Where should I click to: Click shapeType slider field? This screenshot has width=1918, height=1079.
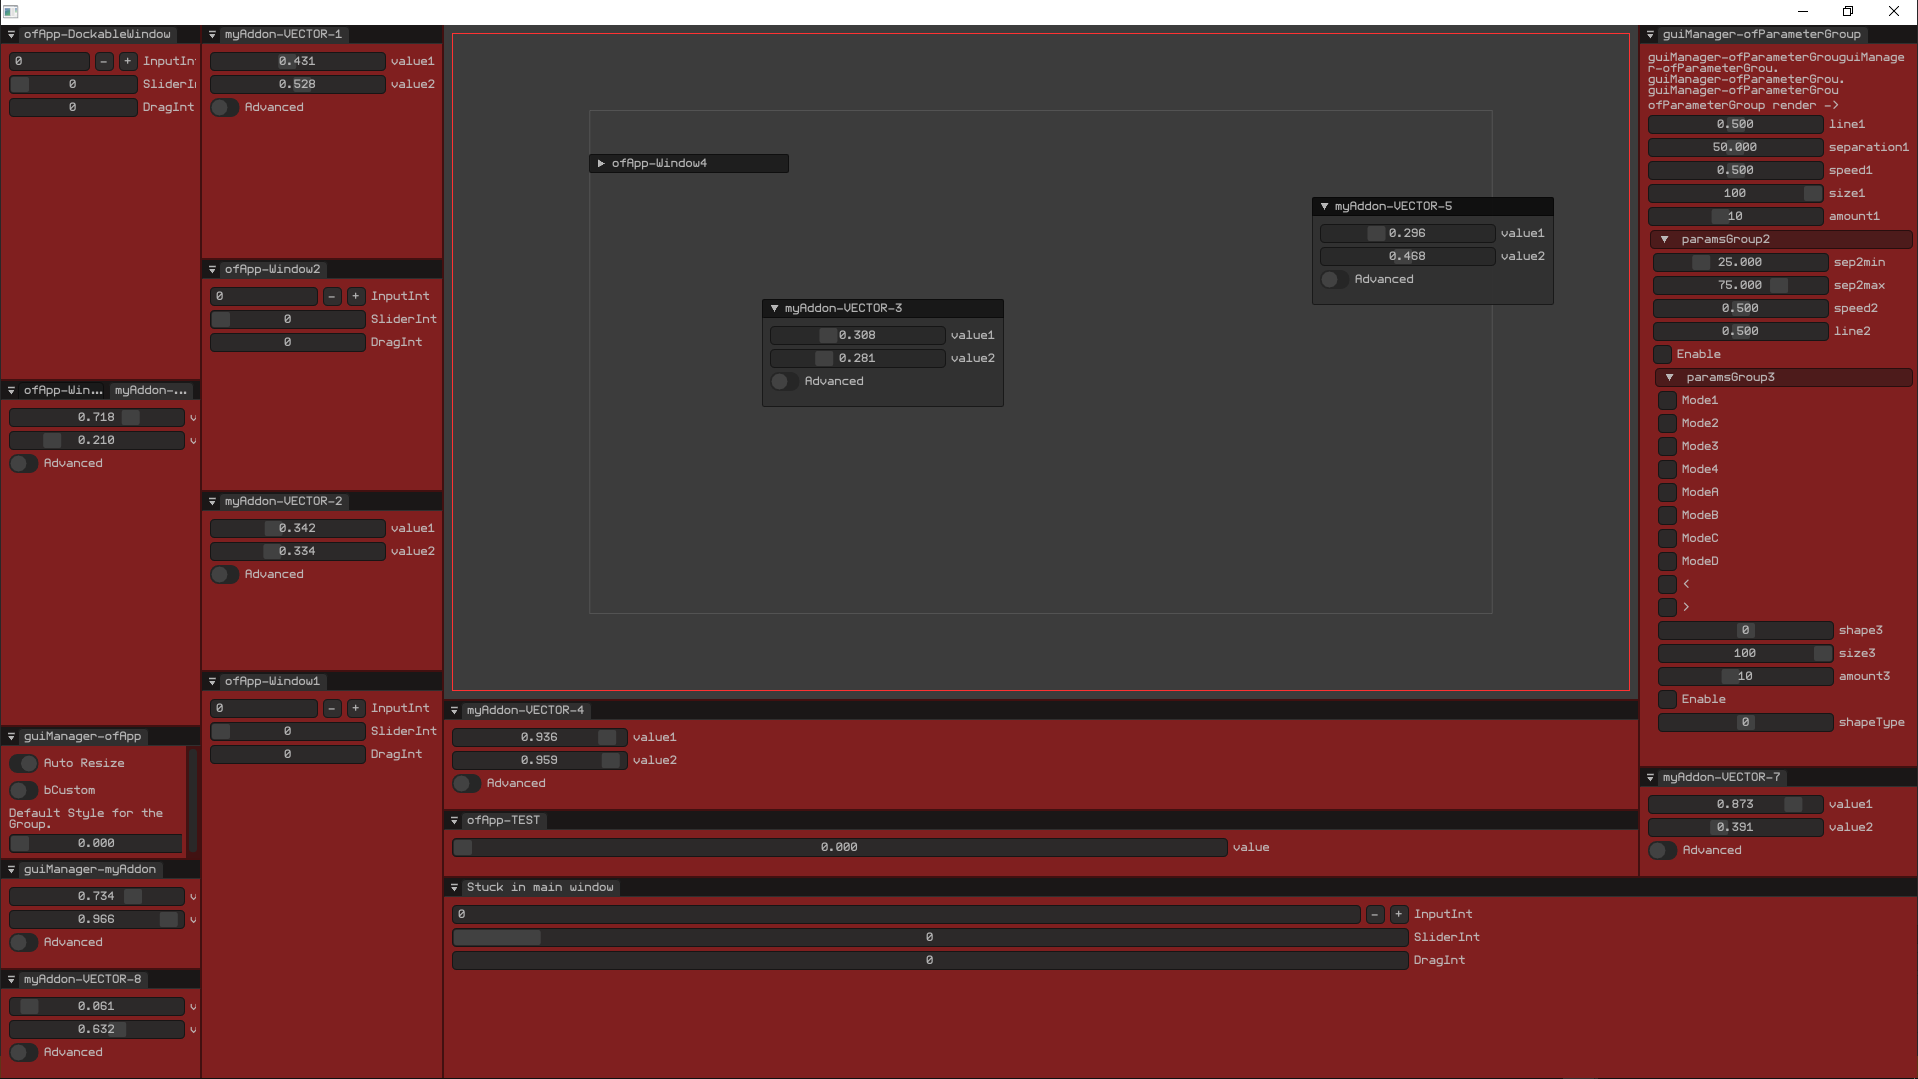[x=1745, y=722]
